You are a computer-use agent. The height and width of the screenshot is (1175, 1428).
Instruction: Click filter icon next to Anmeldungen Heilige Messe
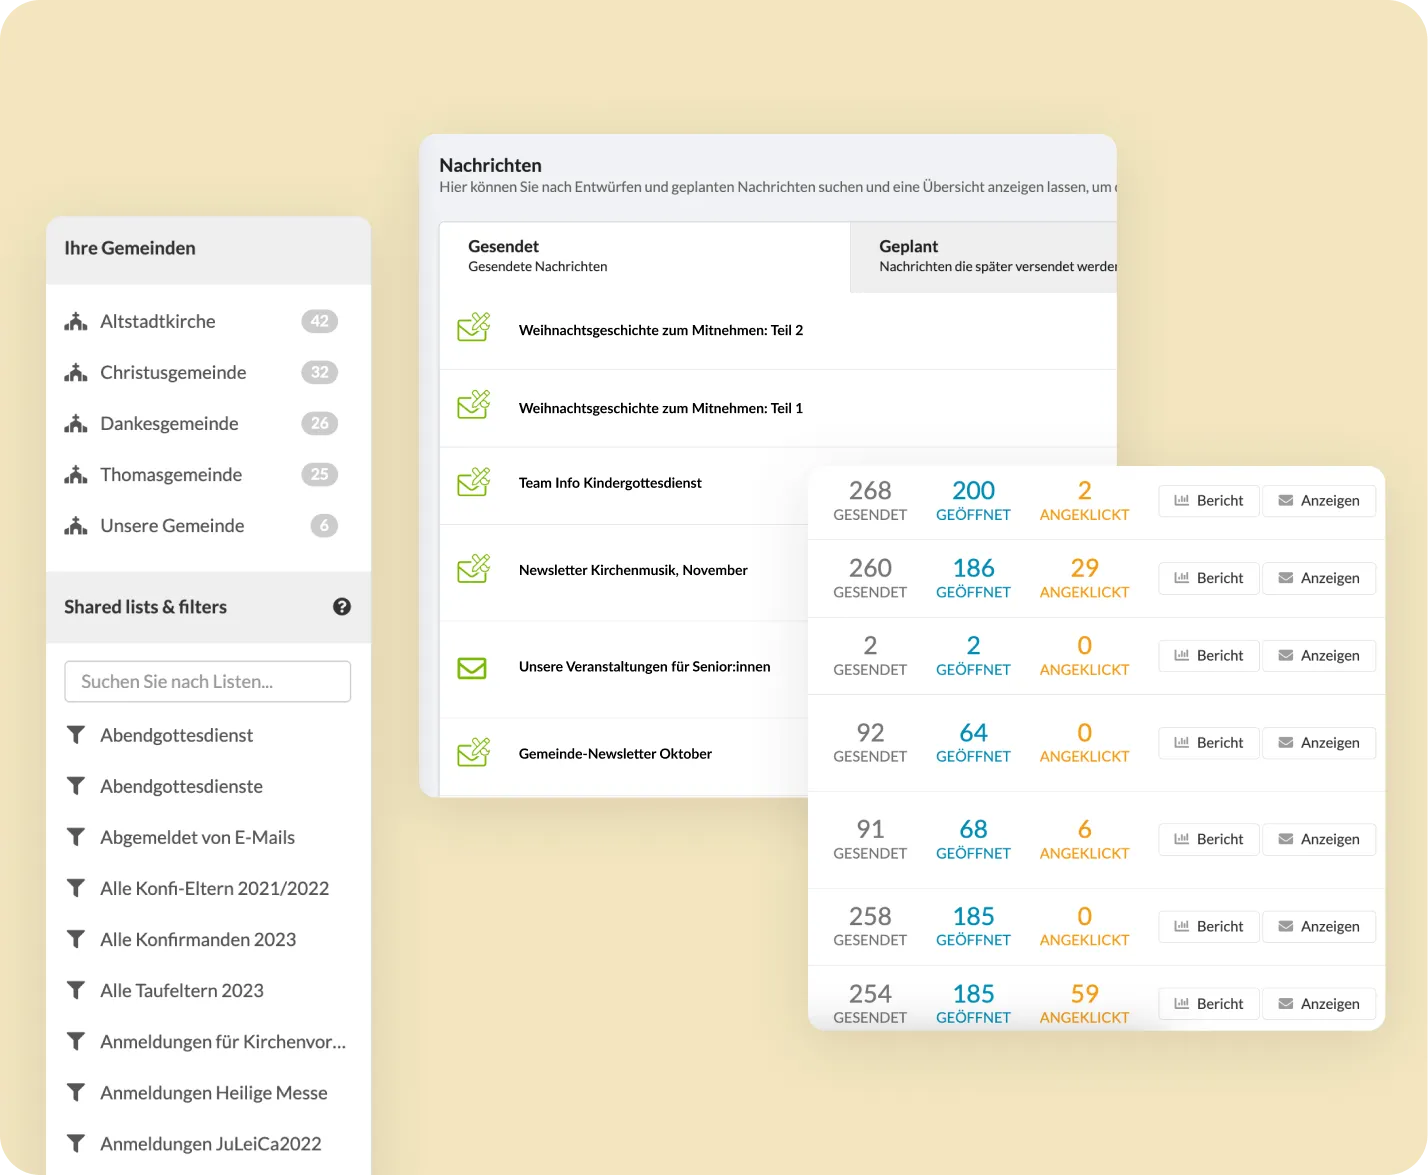pos(76,1092)
